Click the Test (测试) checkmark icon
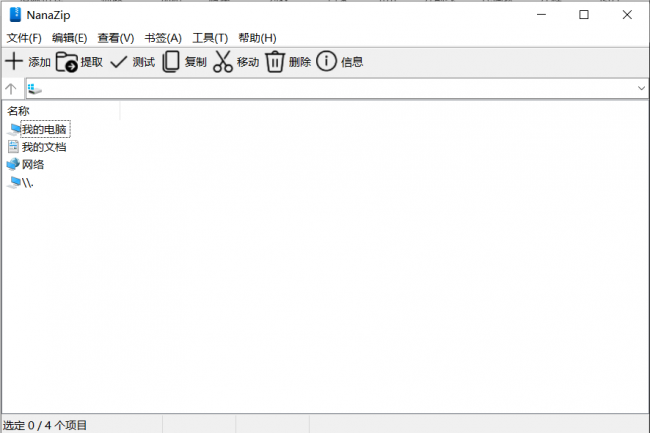 pyautogui.click(x=119, y=62)
